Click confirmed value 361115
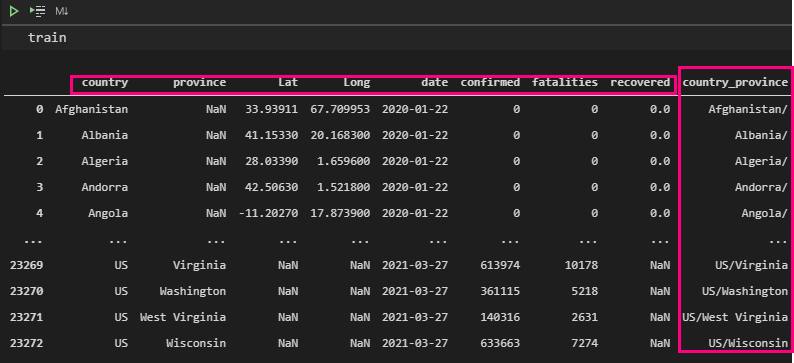This screenshot has width=794, height=363. (500, 291)
